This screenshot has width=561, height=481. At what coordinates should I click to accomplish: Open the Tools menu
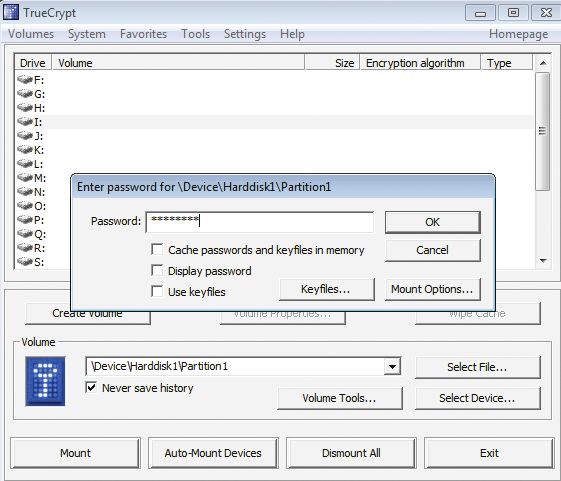(x=195, y=34)
